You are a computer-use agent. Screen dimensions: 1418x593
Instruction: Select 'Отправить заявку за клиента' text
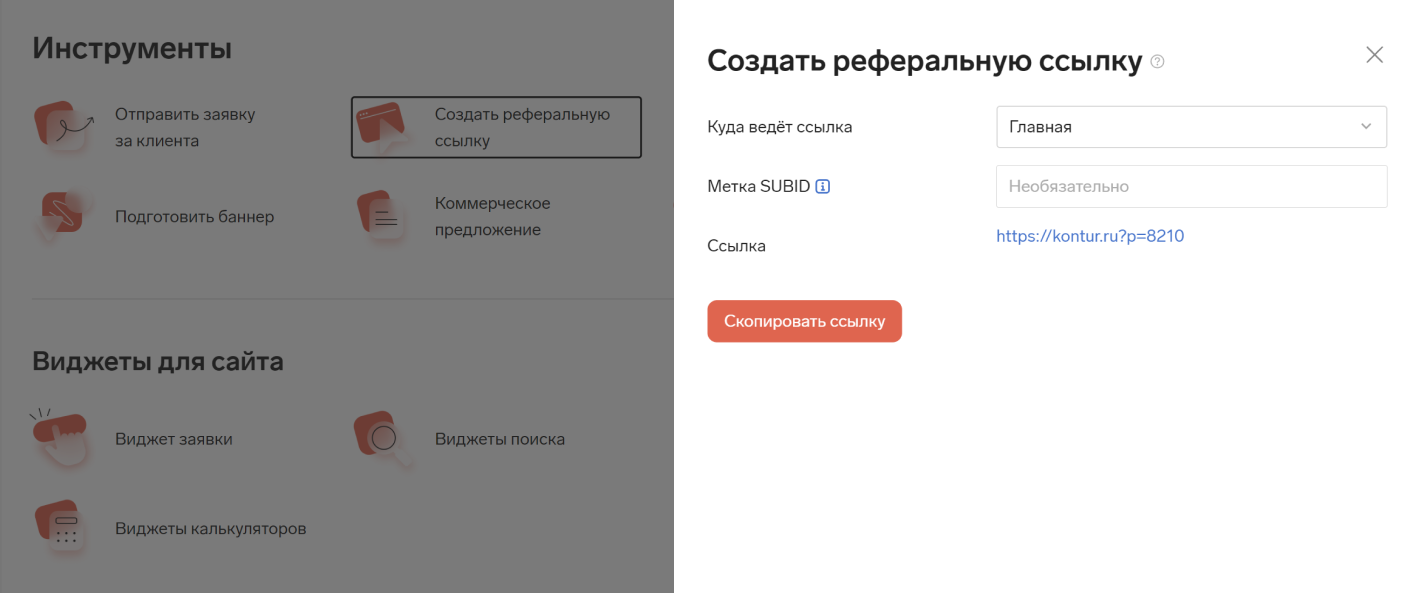pyautogui.click(x=185, y=127)
